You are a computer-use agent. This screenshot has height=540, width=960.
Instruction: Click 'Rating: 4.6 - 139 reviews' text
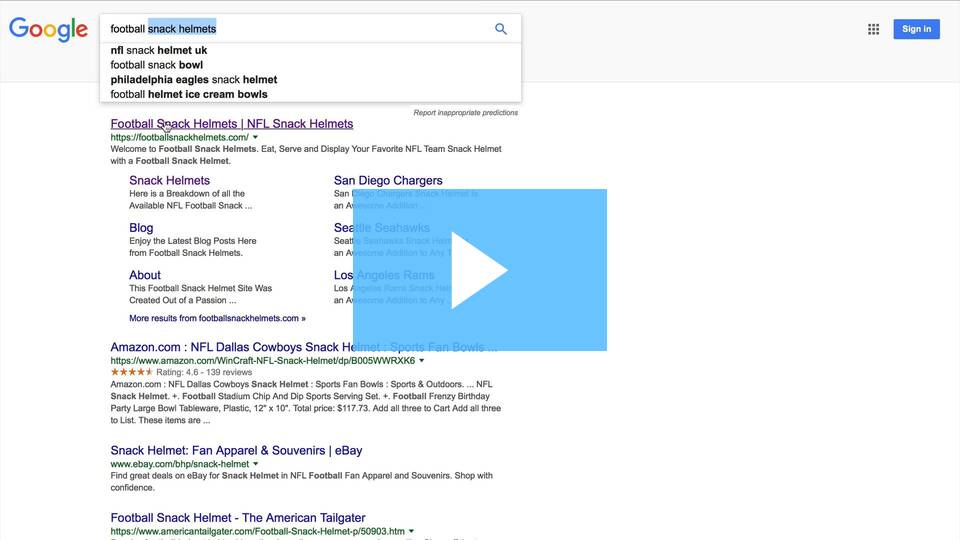click(204, 372)
